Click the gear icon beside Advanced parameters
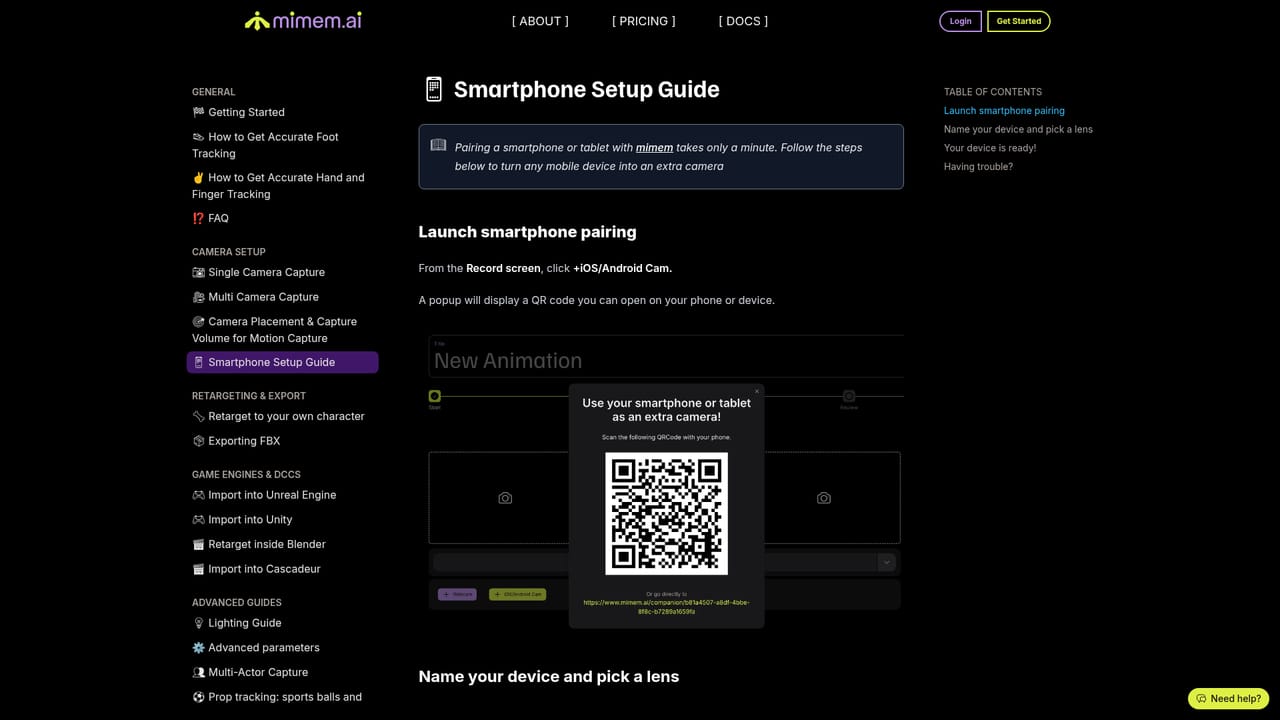The height and width of the screenshot is (720, 1280). pyautogui.click(x=198, y=648)
